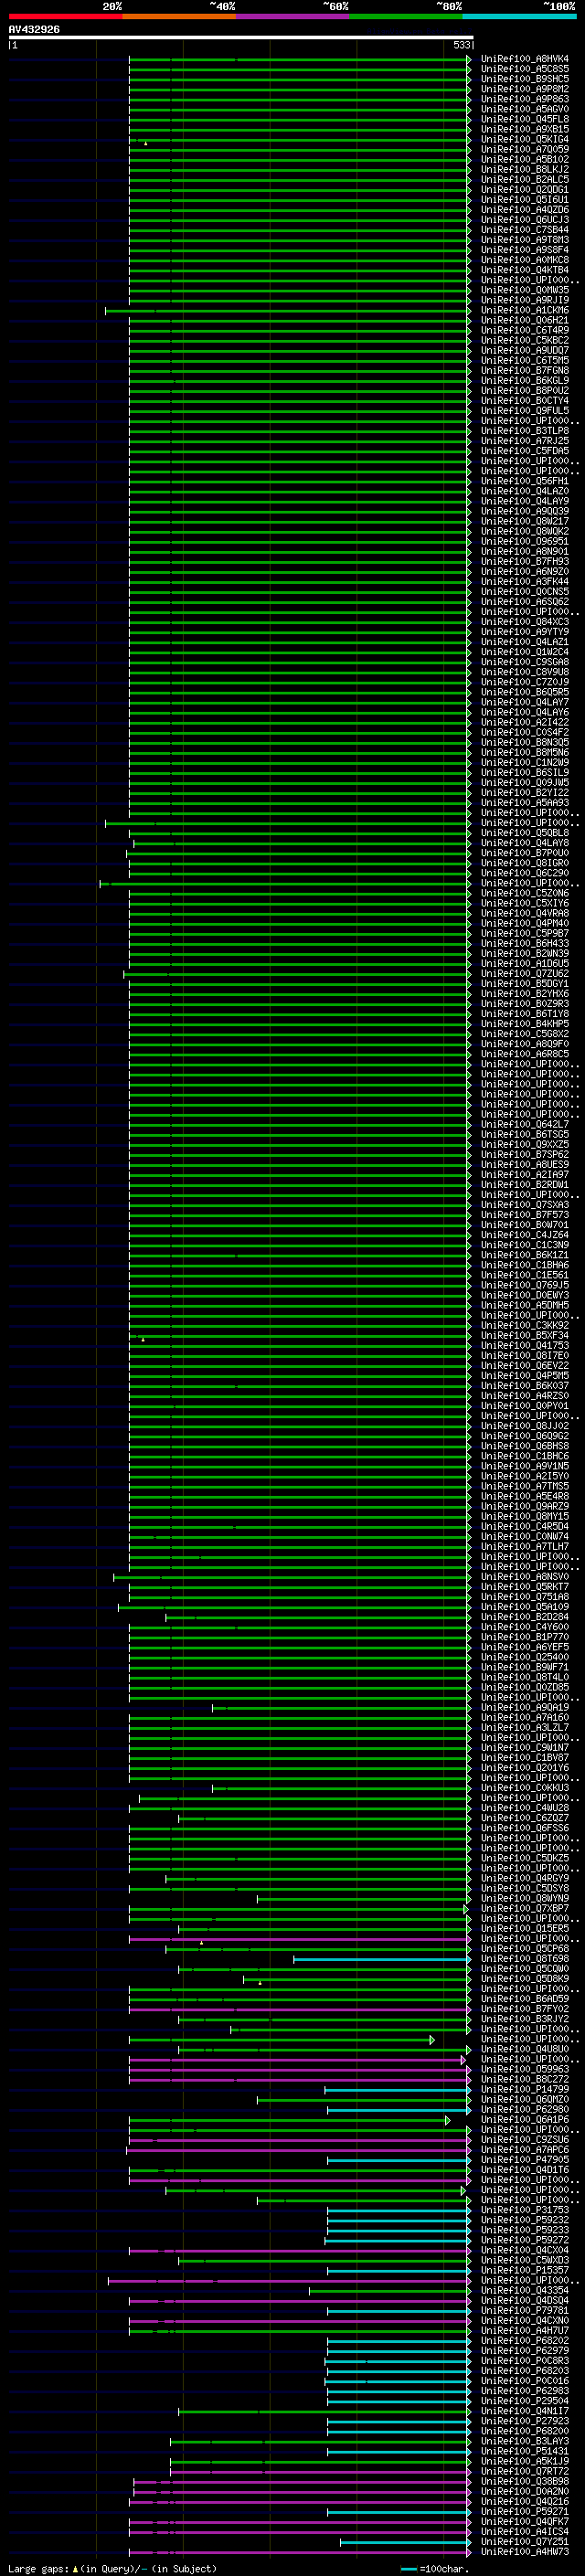Select hit label UniRef100_Q45FL8

(525, 119)
